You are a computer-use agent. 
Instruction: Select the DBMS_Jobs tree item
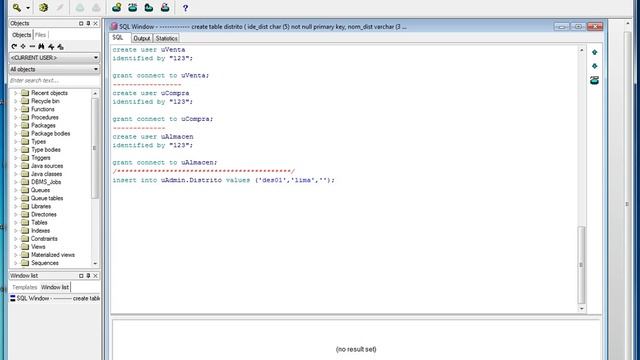pyautogui.click(x=46, y=182)
